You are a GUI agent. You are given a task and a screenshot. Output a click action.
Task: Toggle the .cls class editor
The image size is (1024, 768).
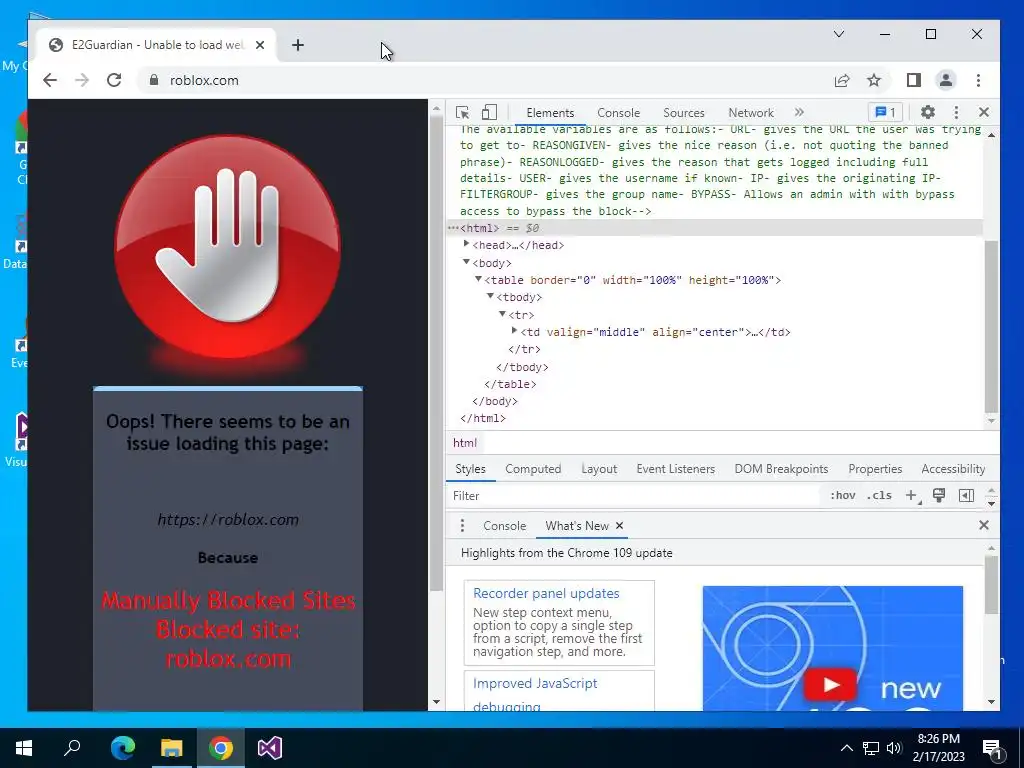pos(879,496)
